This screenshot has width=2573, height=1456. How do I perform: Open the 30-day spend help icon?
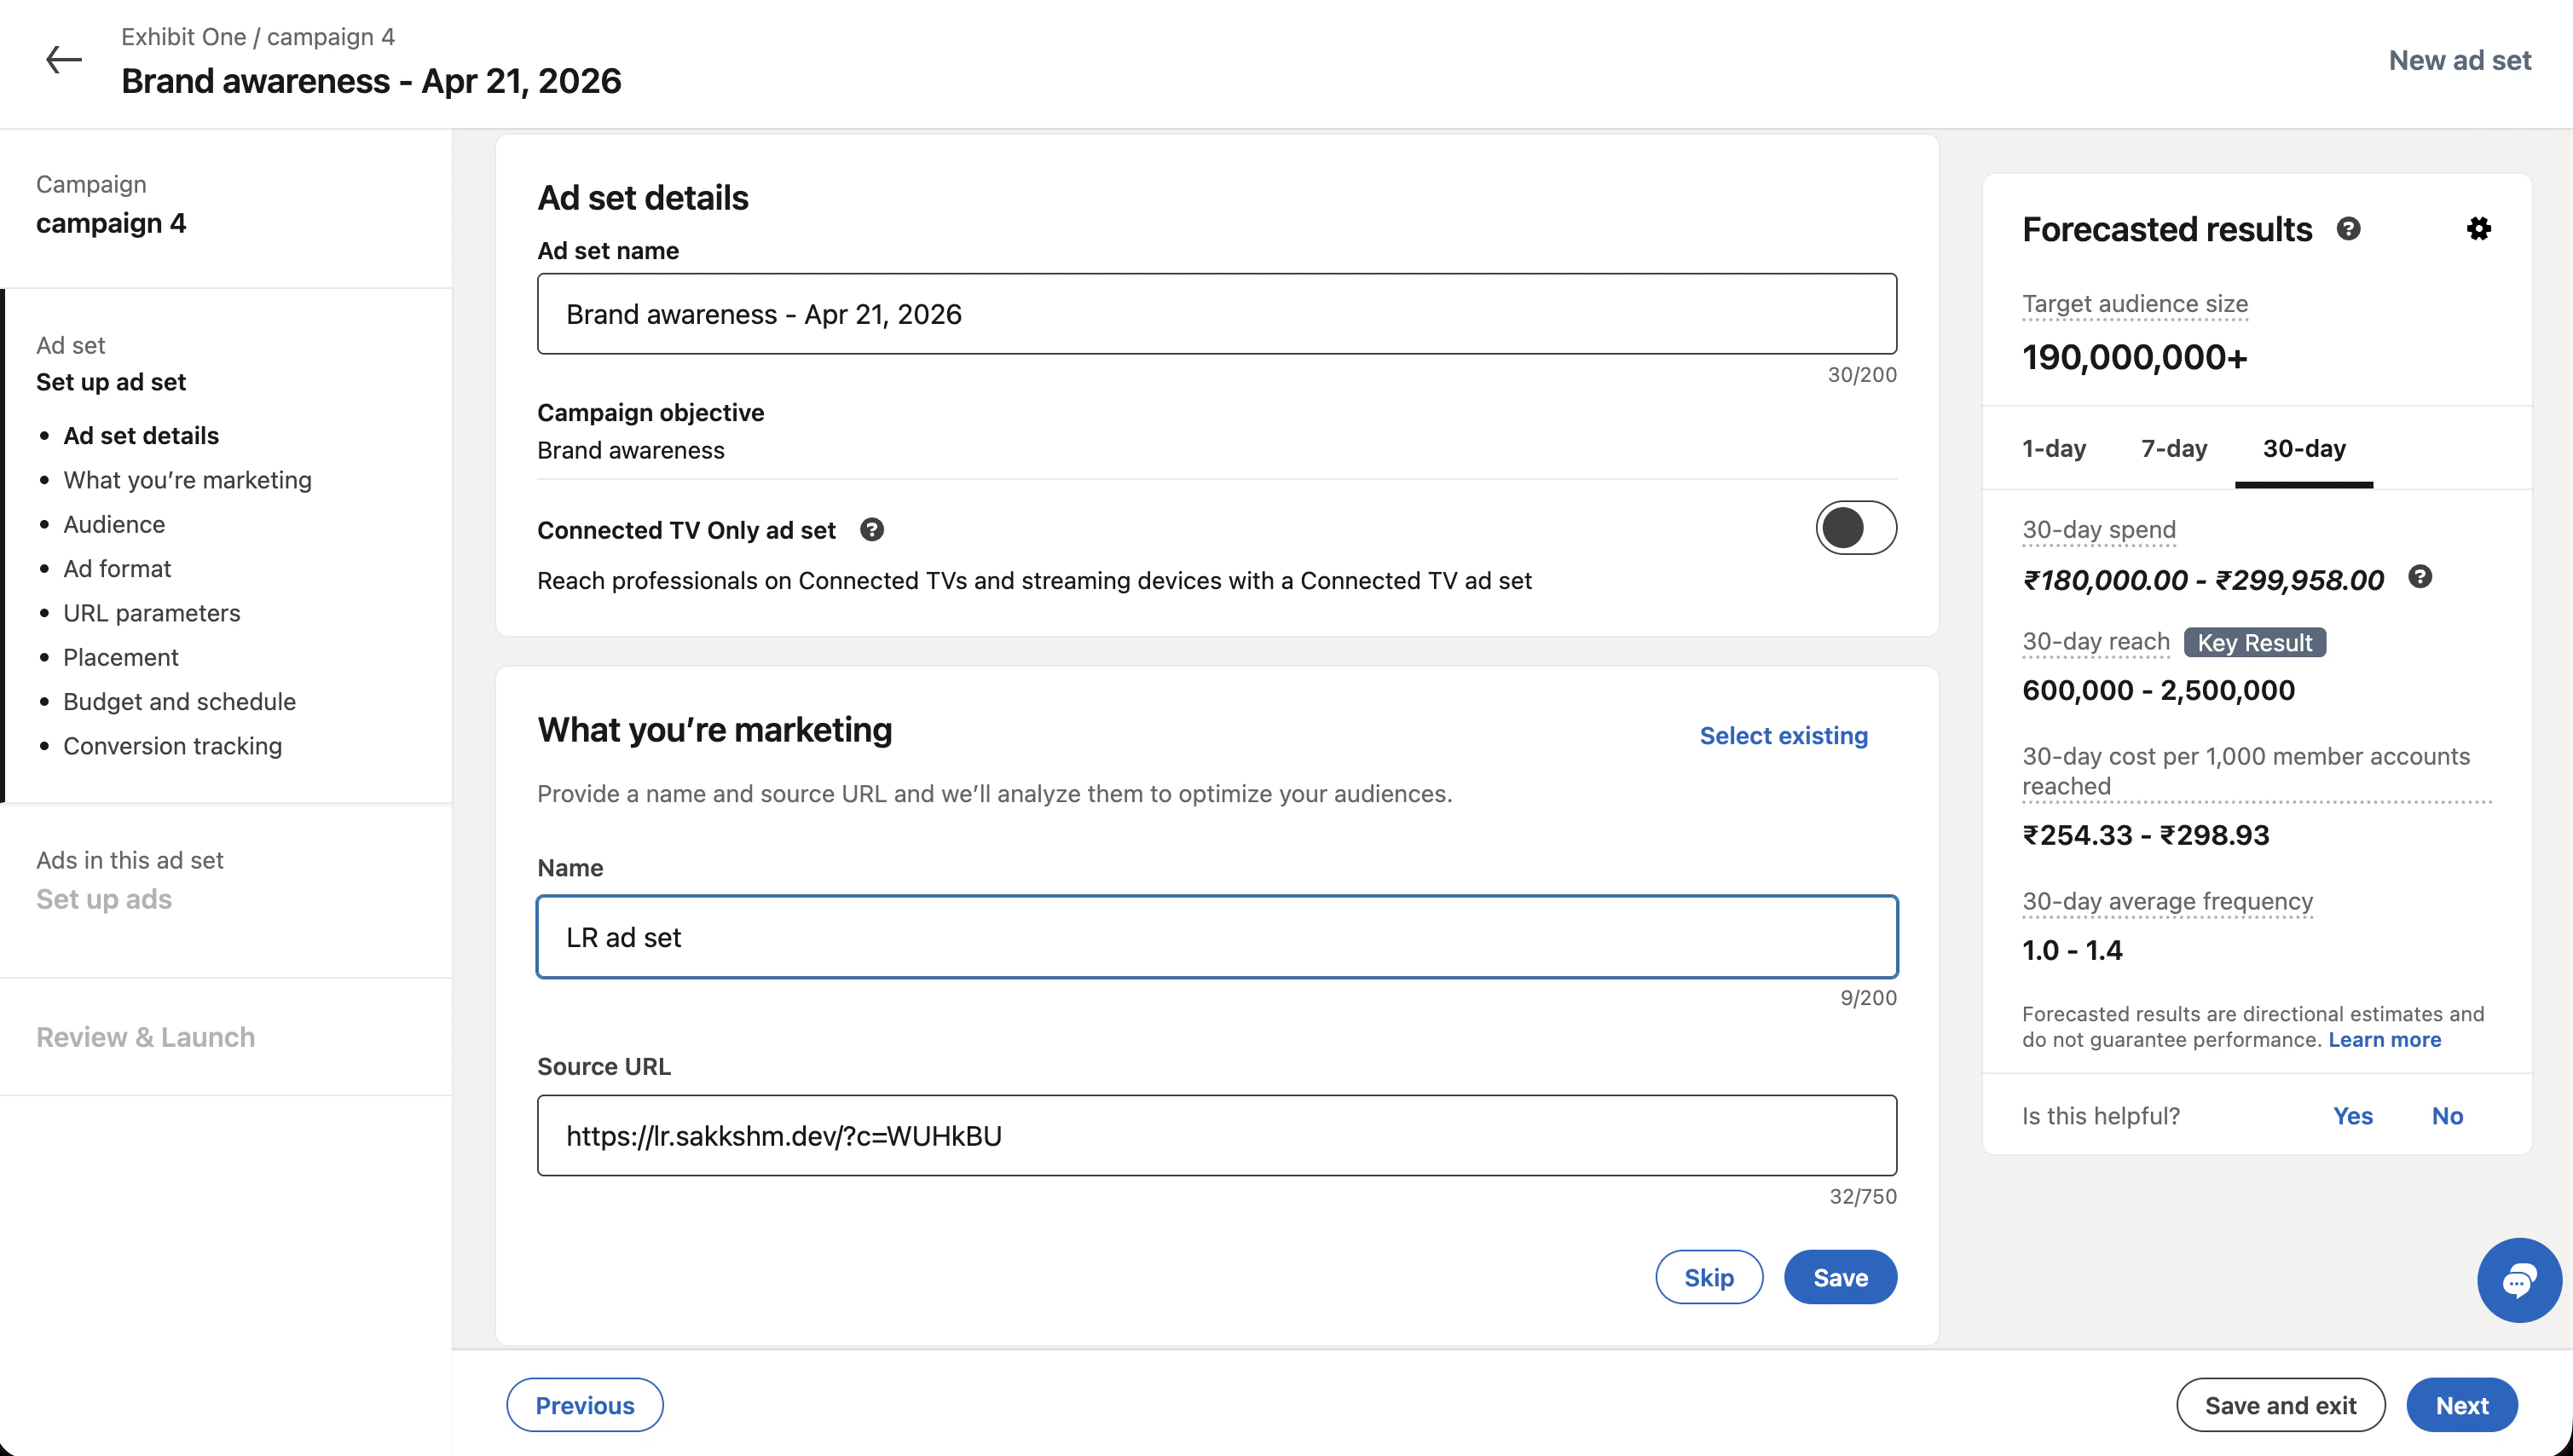pyautogui.click(x=2421, y=576)
